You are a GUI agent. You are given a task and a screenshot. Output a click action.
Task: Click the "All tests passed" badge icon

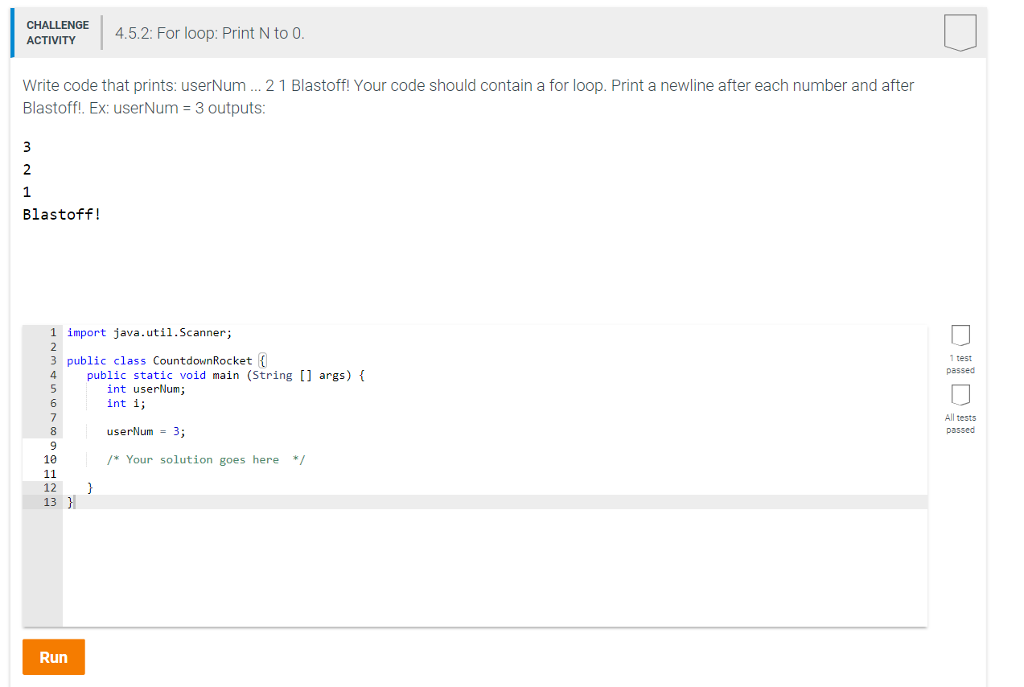pyautogui.click(x=960, y=396)
